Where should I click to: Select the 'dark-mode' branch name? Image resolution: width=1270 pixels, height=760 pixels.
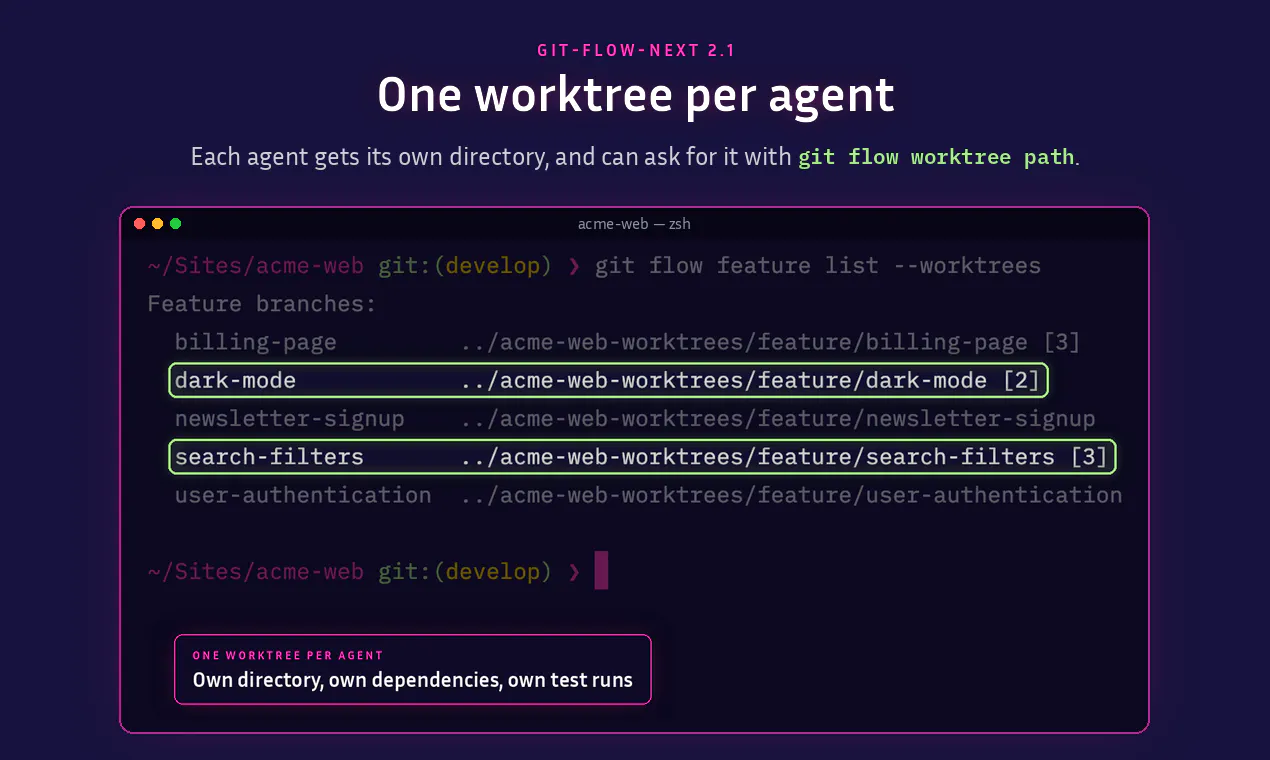click(x=235, y=381)
